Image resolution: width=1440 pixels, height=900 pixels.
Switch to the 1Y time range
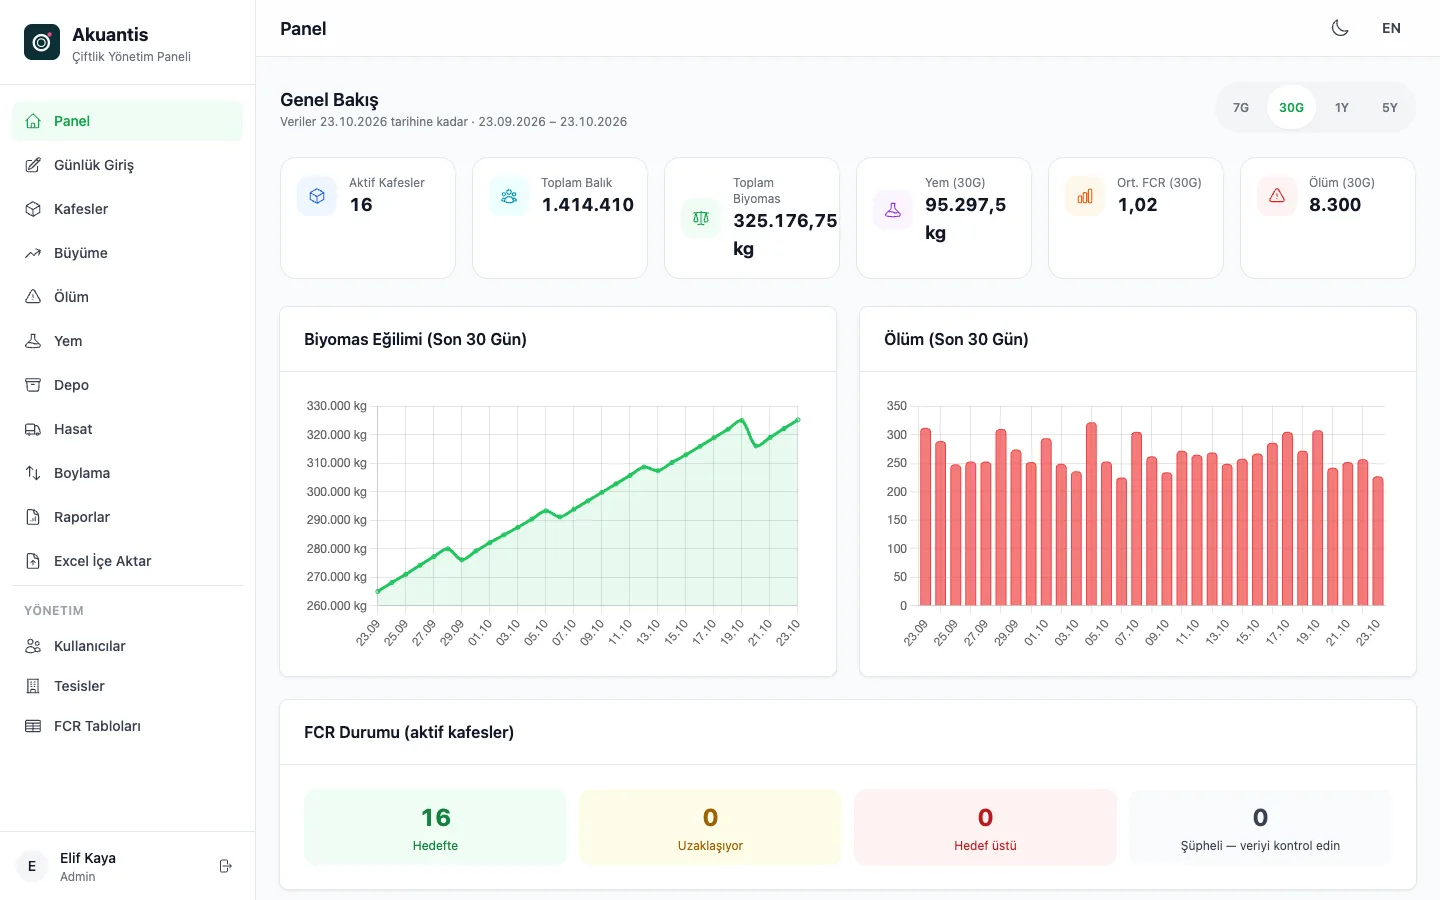click(x=1342, y=107)
